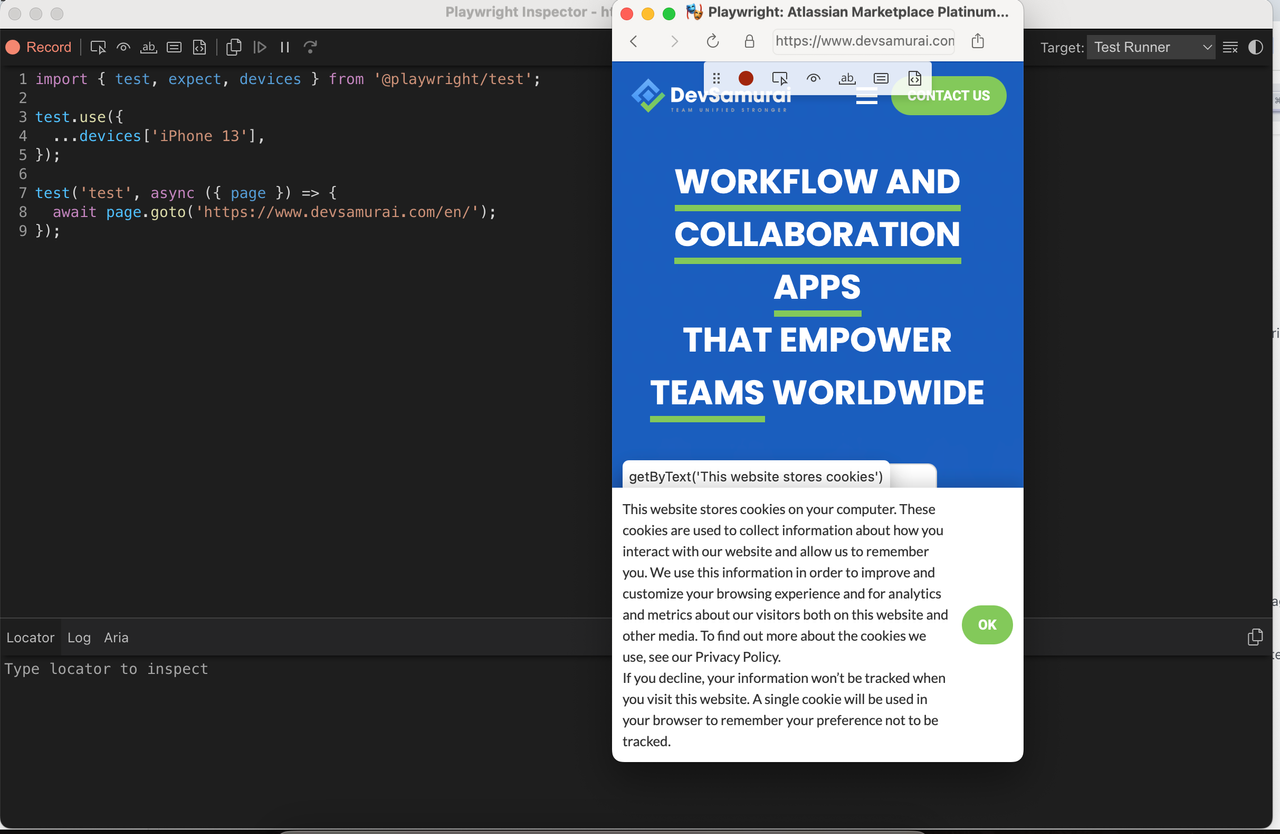Grab the overlay toolbar drag handle dots
The image size is (1280, 834).
click(x=716, y=78)
